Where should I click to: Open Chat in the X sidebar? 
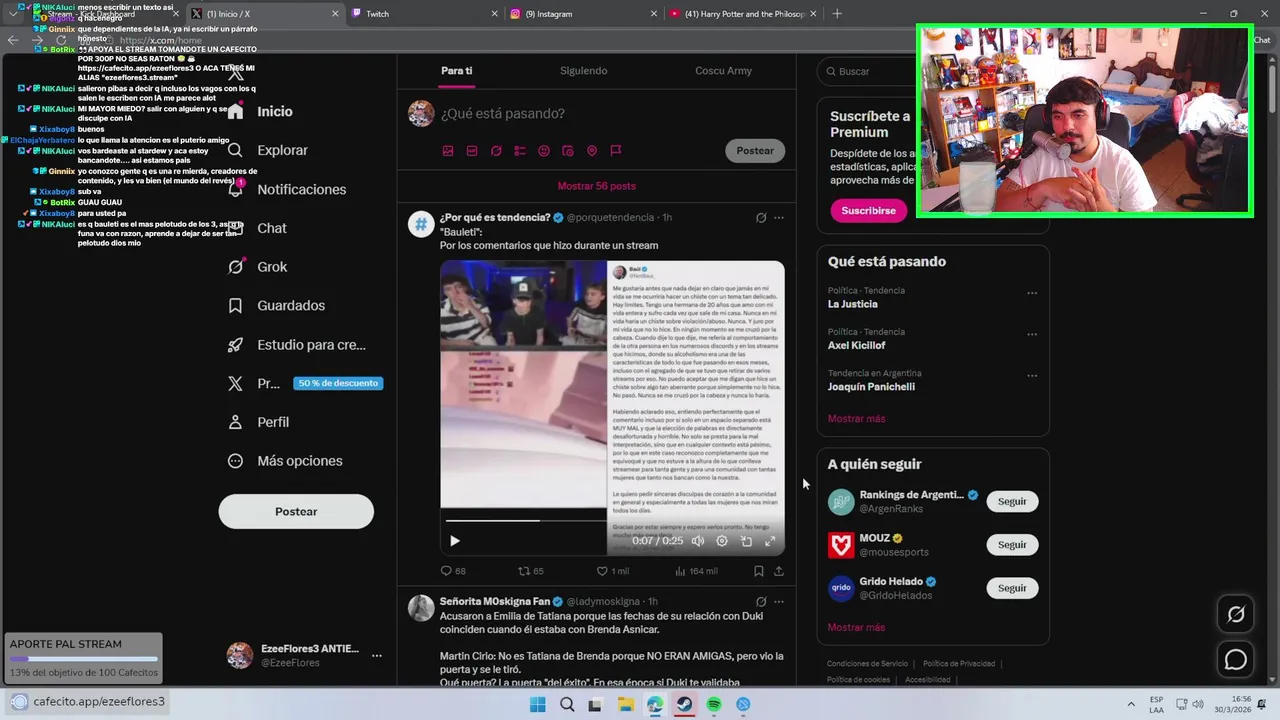[x=258, y=228]
